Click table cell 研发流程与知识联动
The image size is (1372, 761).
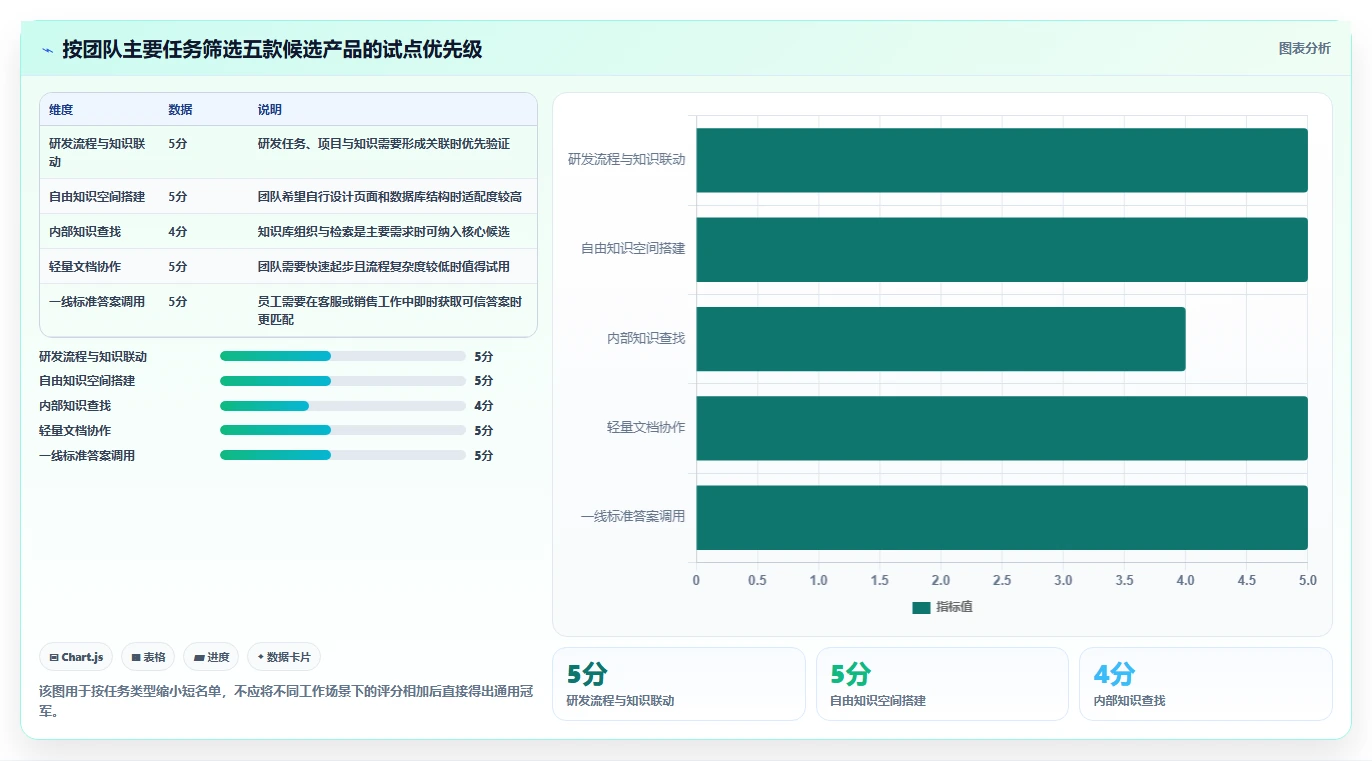(99, 152)
